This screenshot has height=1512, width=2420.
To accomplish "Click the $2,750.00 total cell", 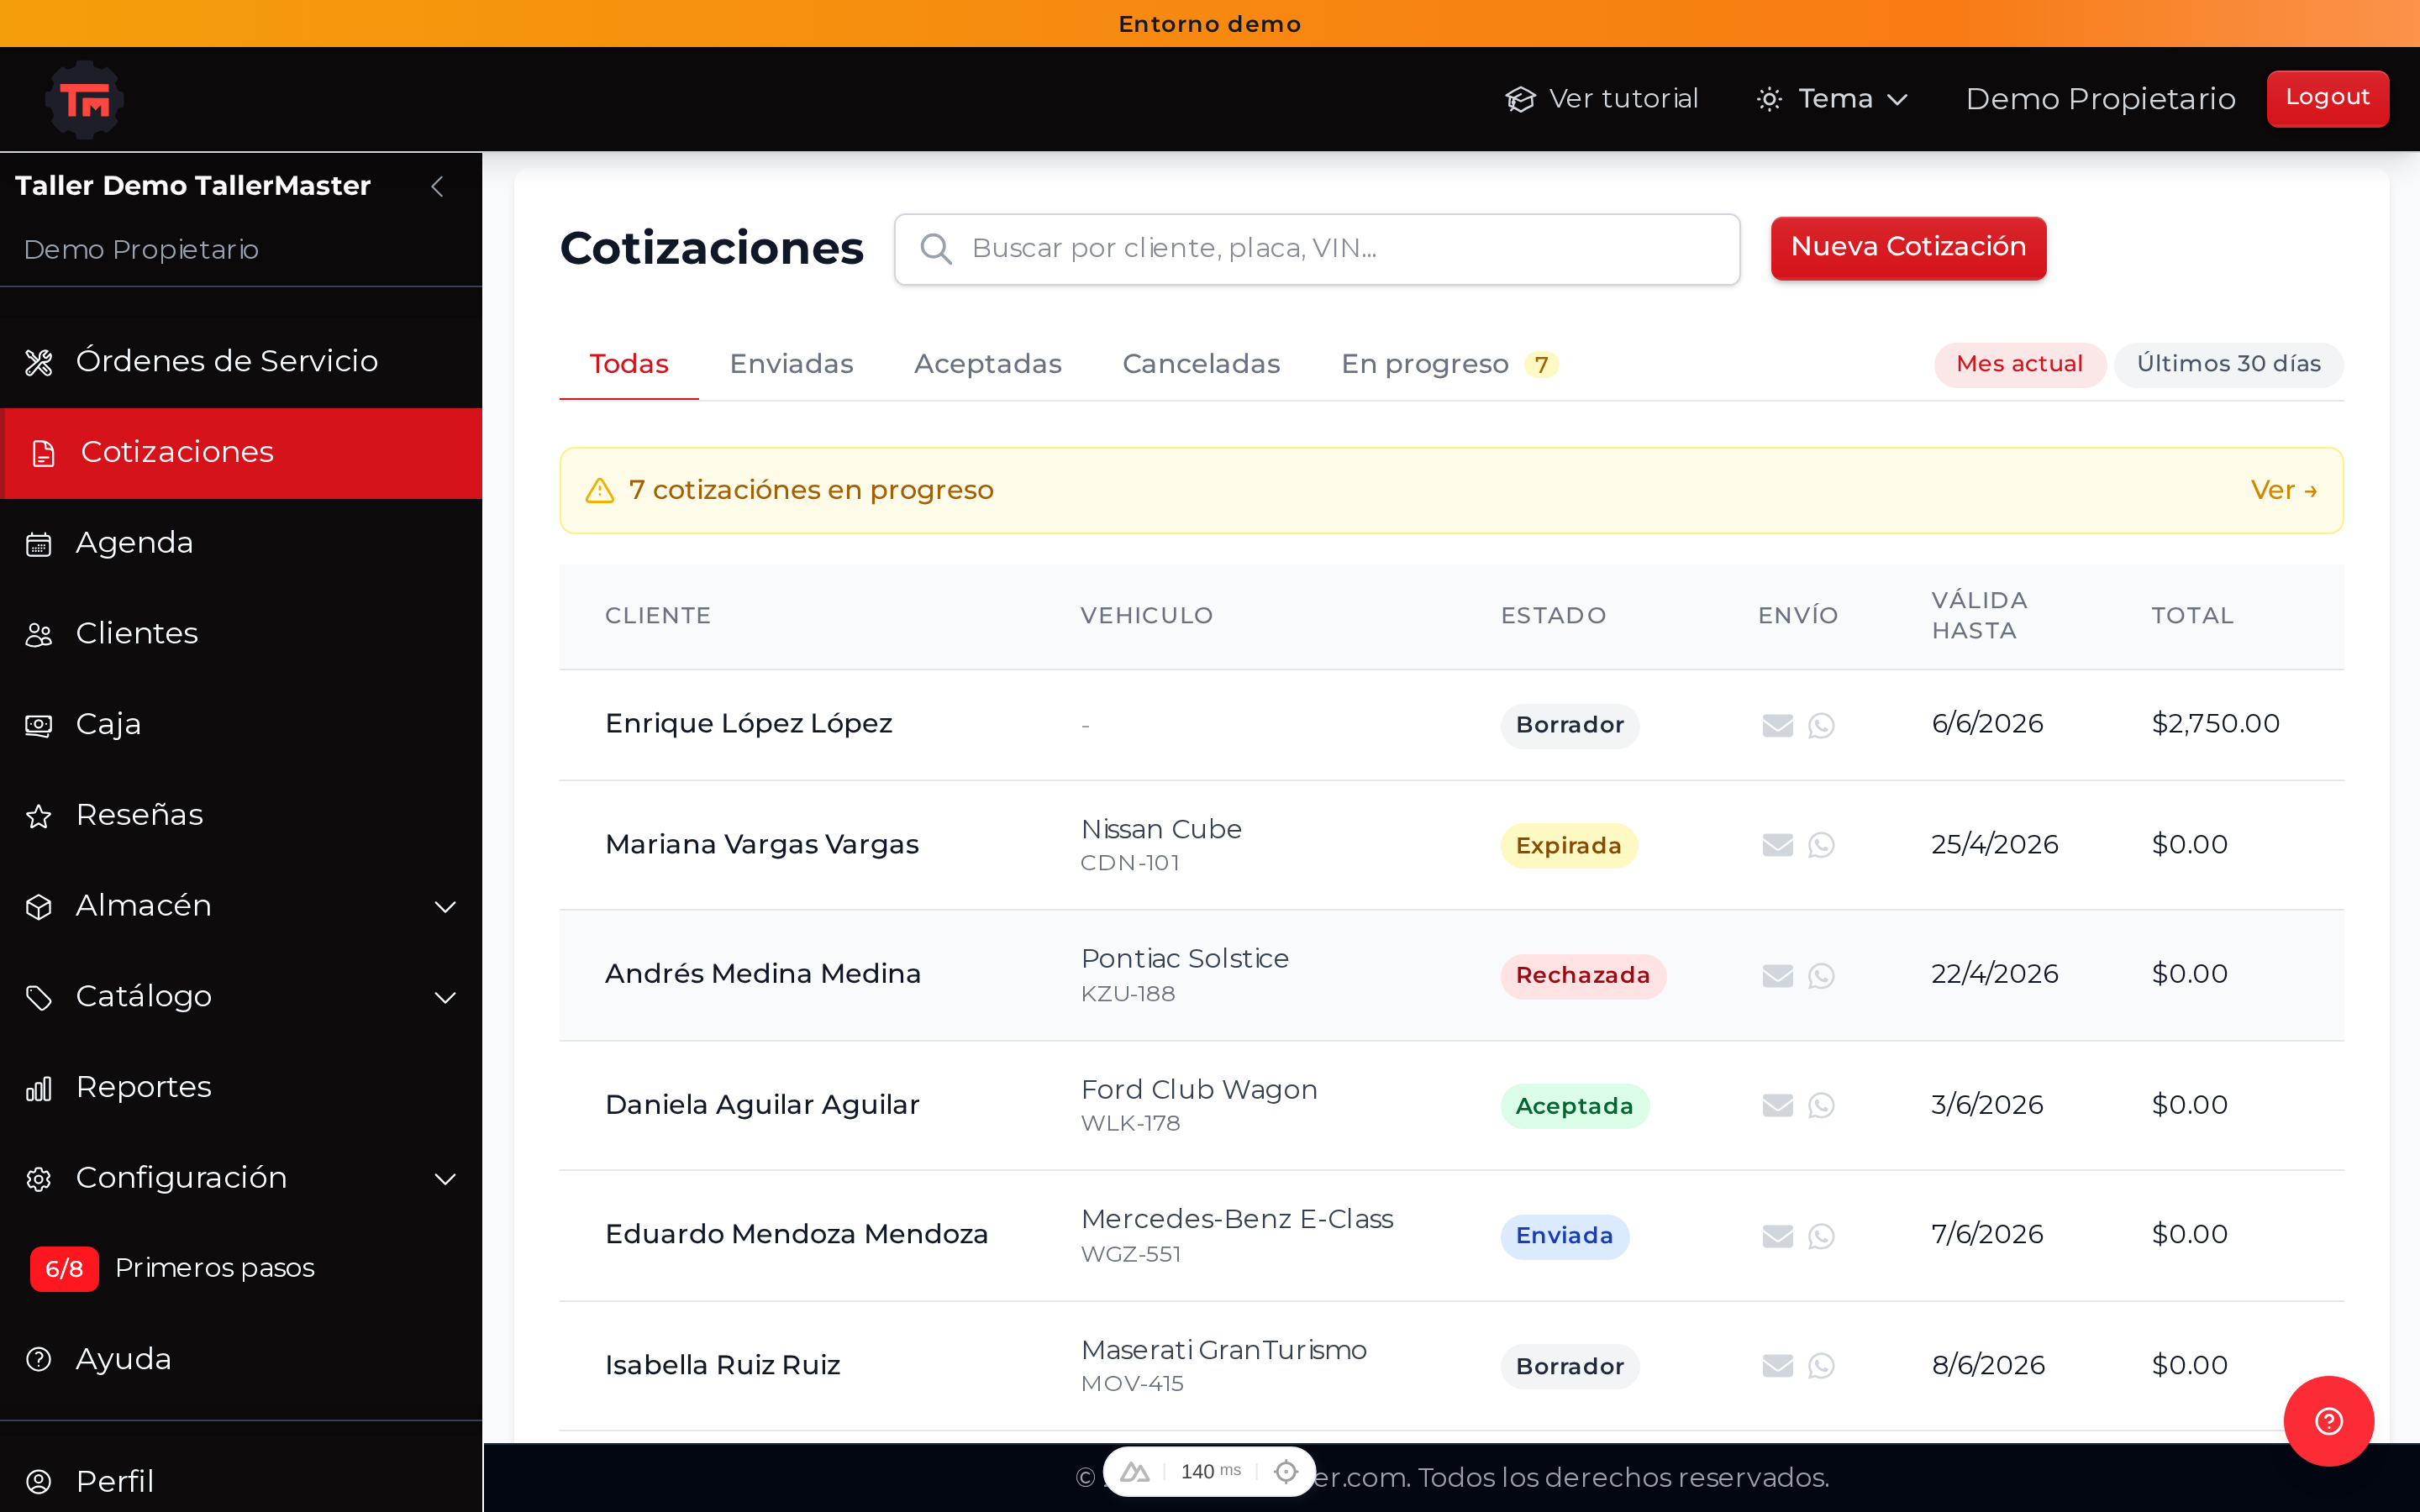I will (2215, 724).
